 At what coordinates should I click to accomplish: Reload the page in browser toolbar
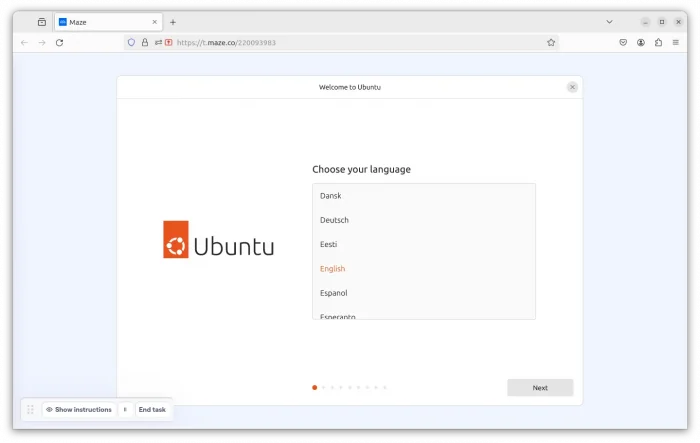pos(59,42)
